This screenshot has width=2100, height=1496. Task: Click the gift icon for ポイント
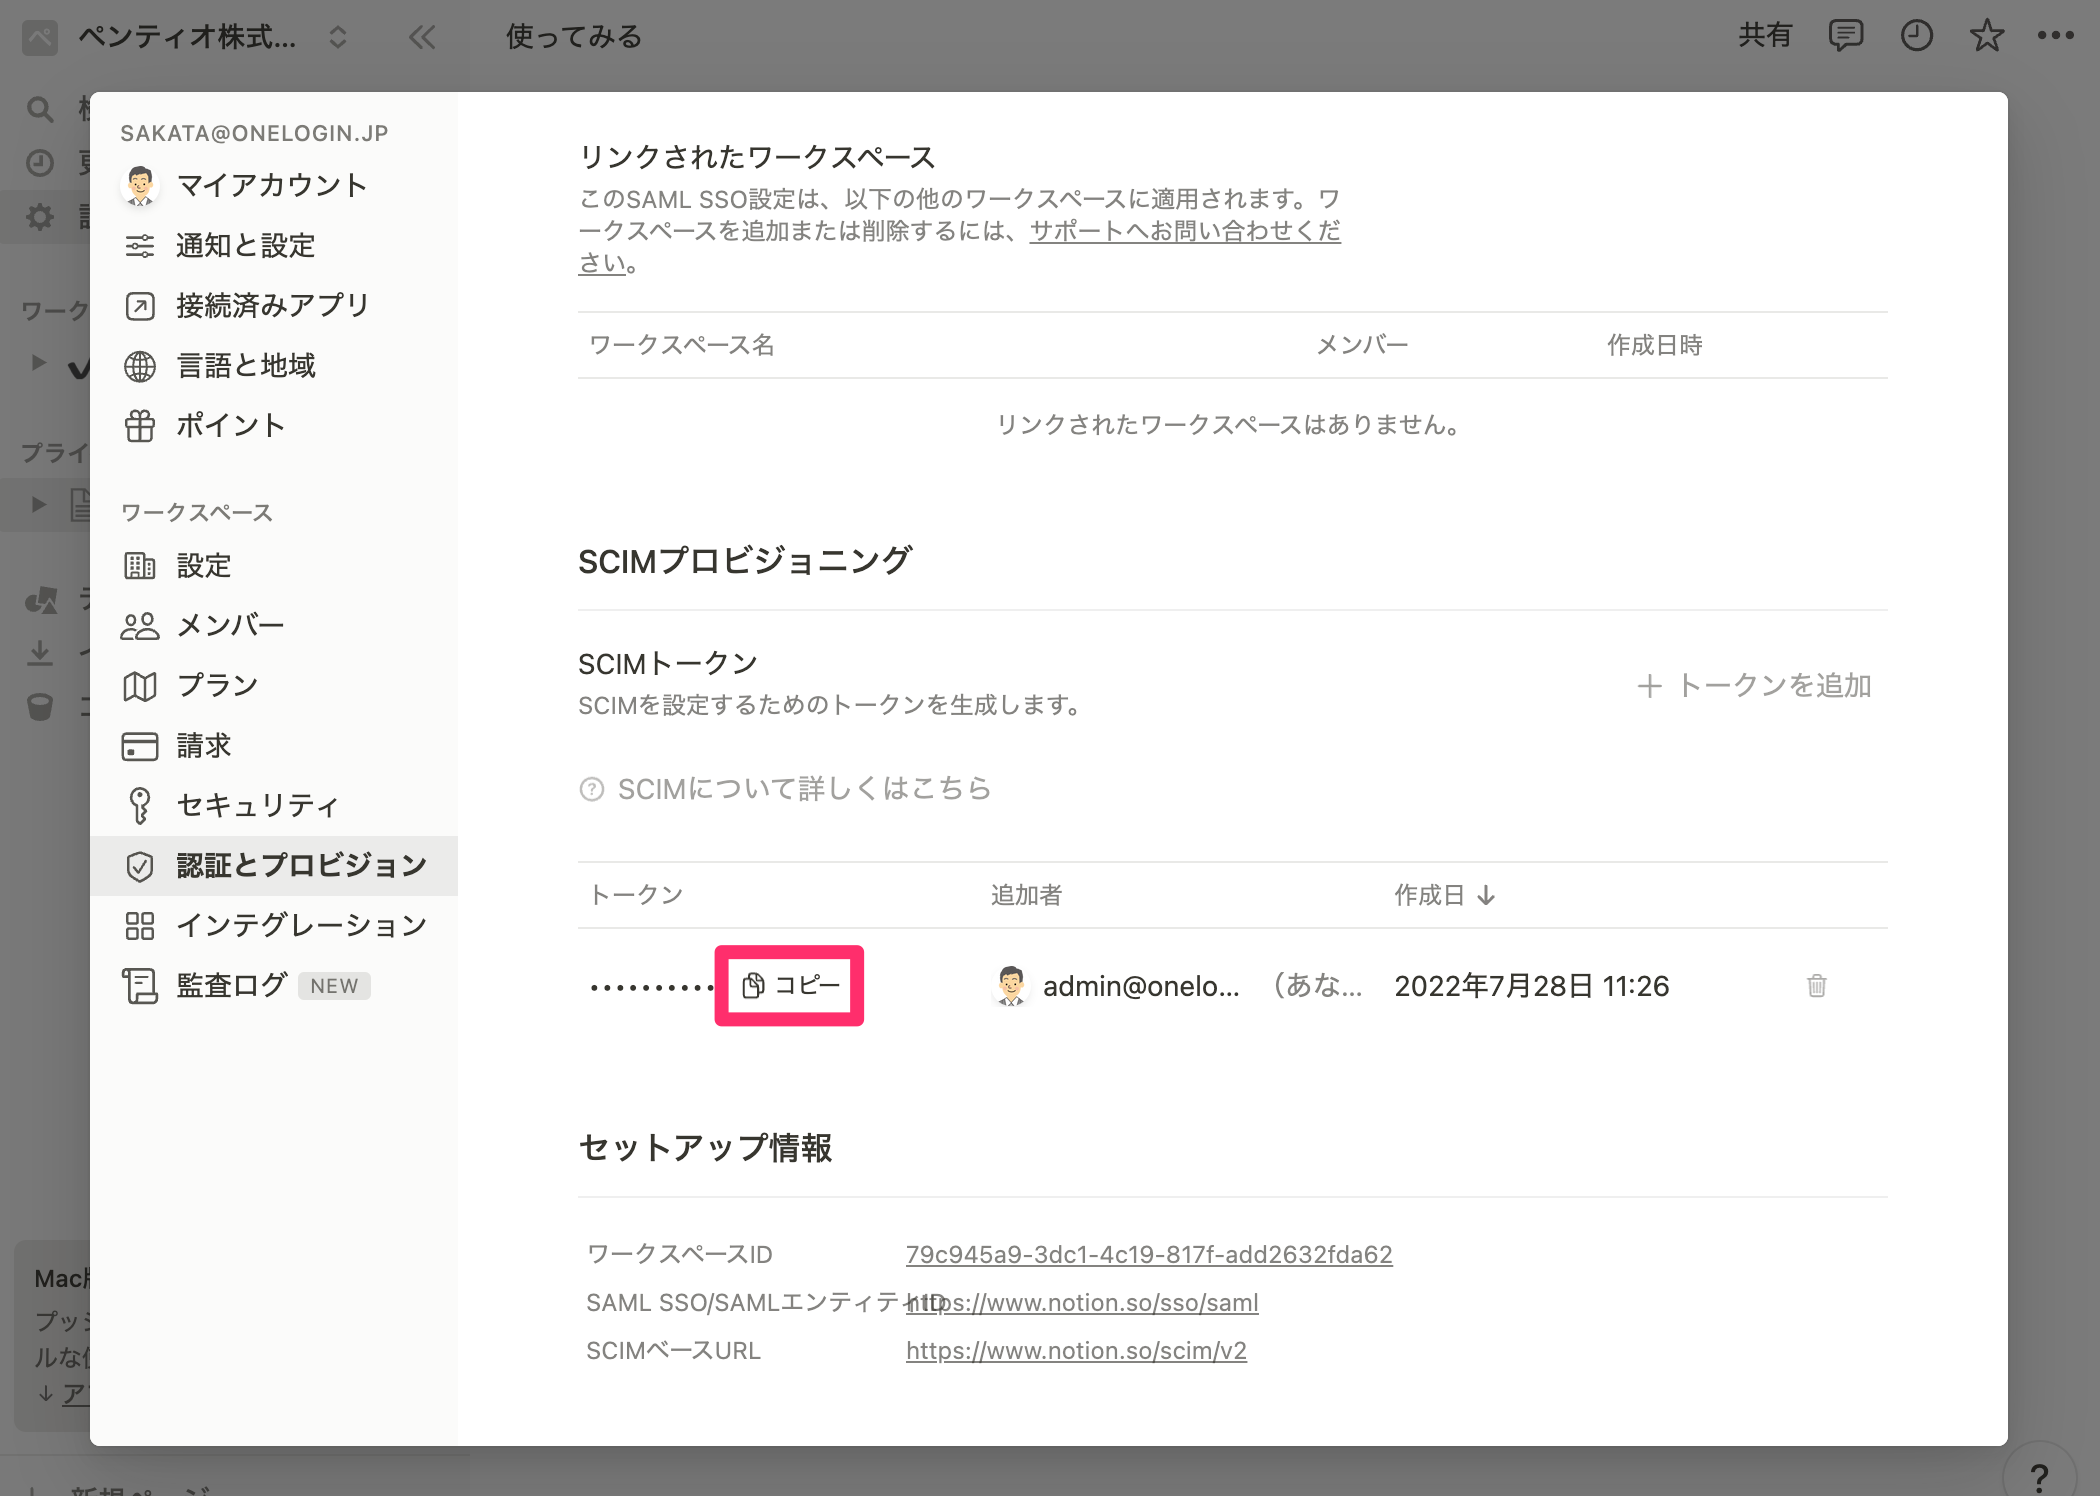click(140, 426)
